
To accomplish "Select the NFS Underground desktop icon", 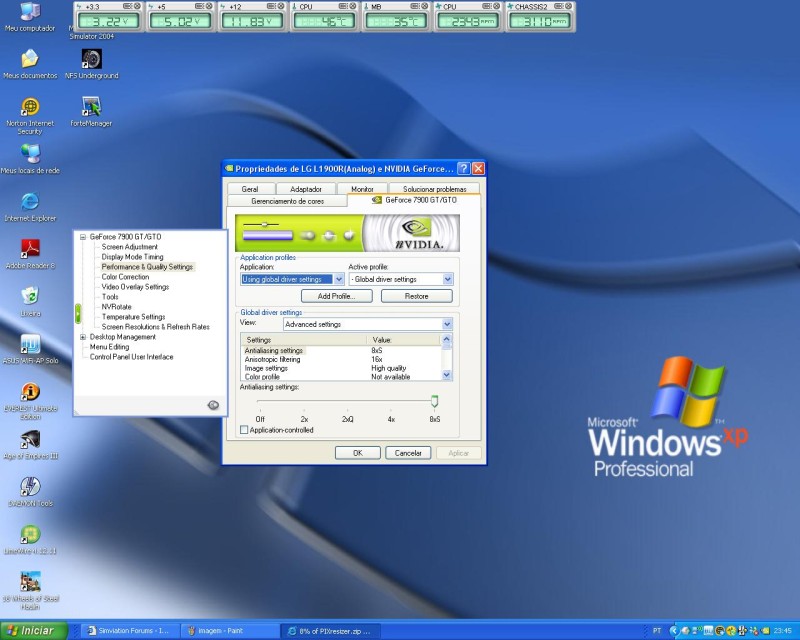I will tap(91, 59).
